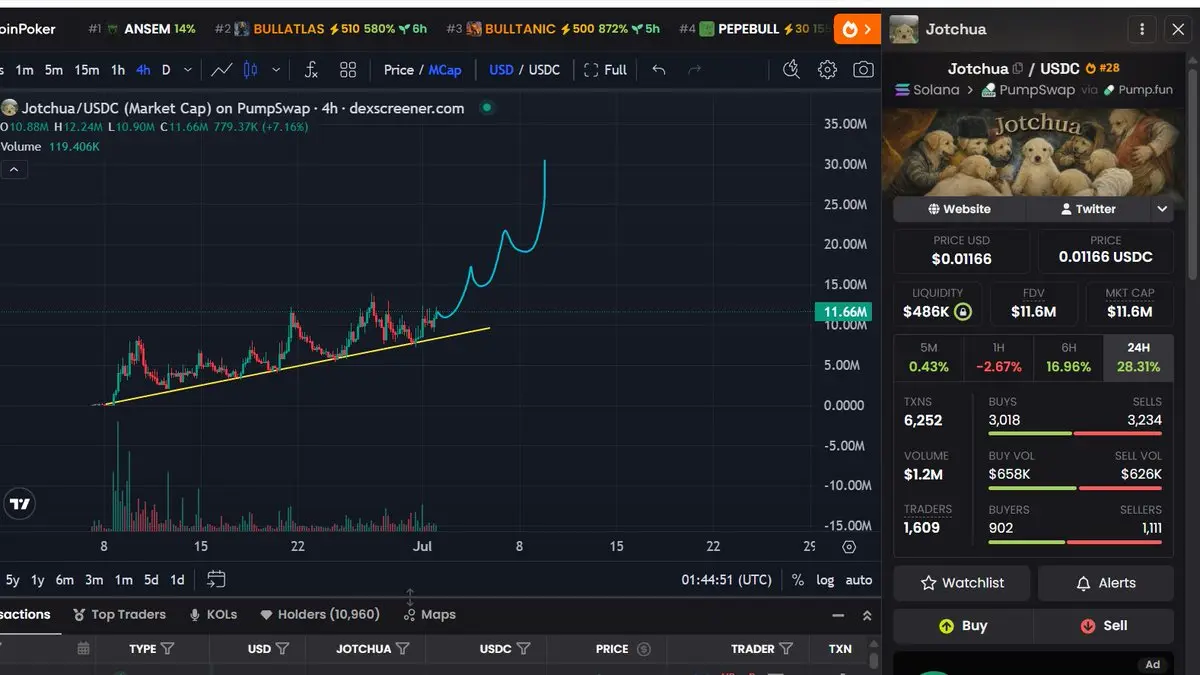Viewport: 1200px width, 675px height.
Task: Expand transactions panel with double chevron
Action: click(867, 615)
